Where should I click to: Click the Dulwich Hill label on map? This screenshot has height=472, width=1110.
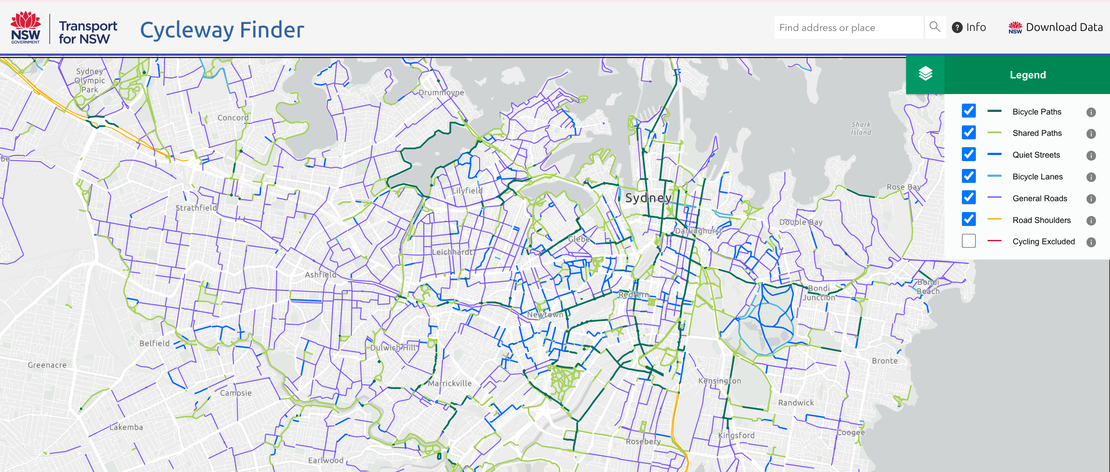click(395, 347)
